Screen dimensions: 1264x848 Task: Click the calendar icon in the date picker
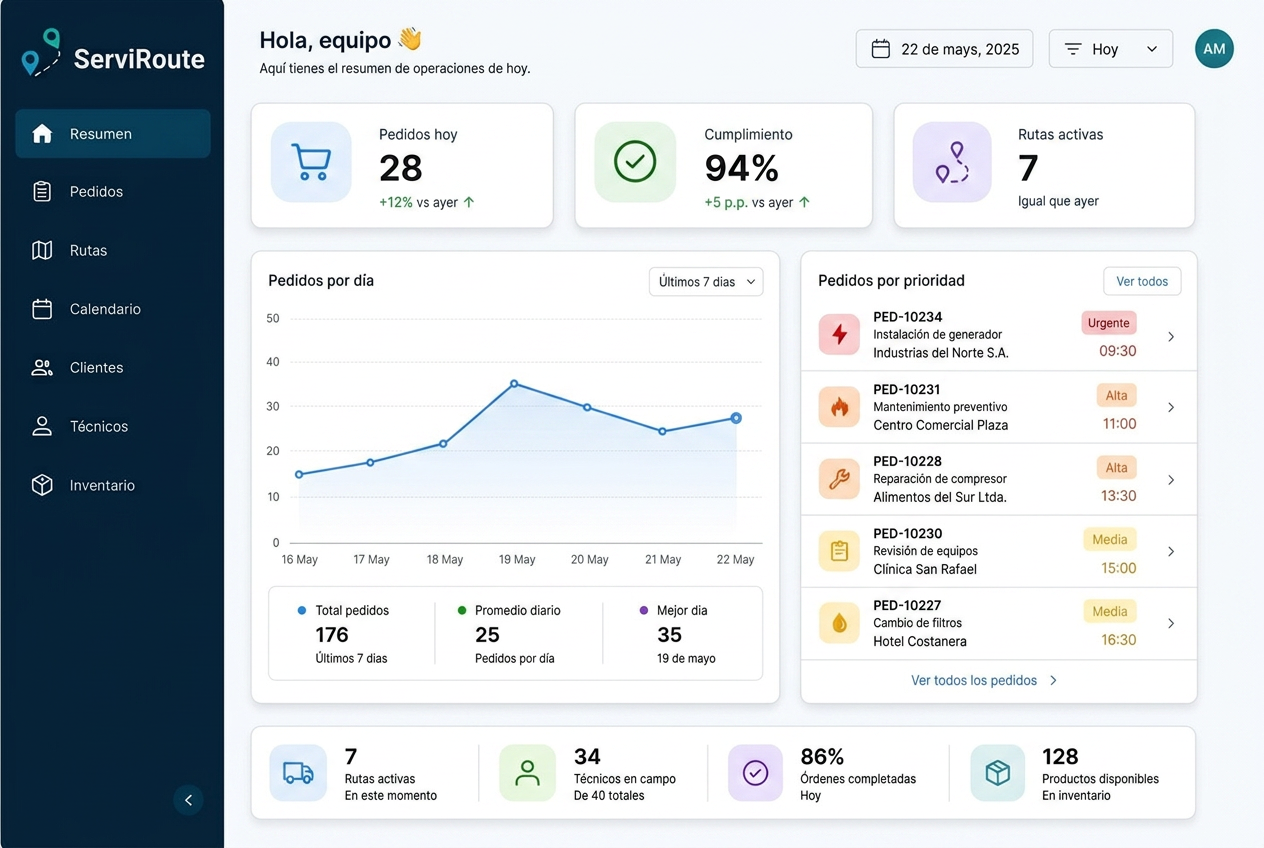(881, 49)
